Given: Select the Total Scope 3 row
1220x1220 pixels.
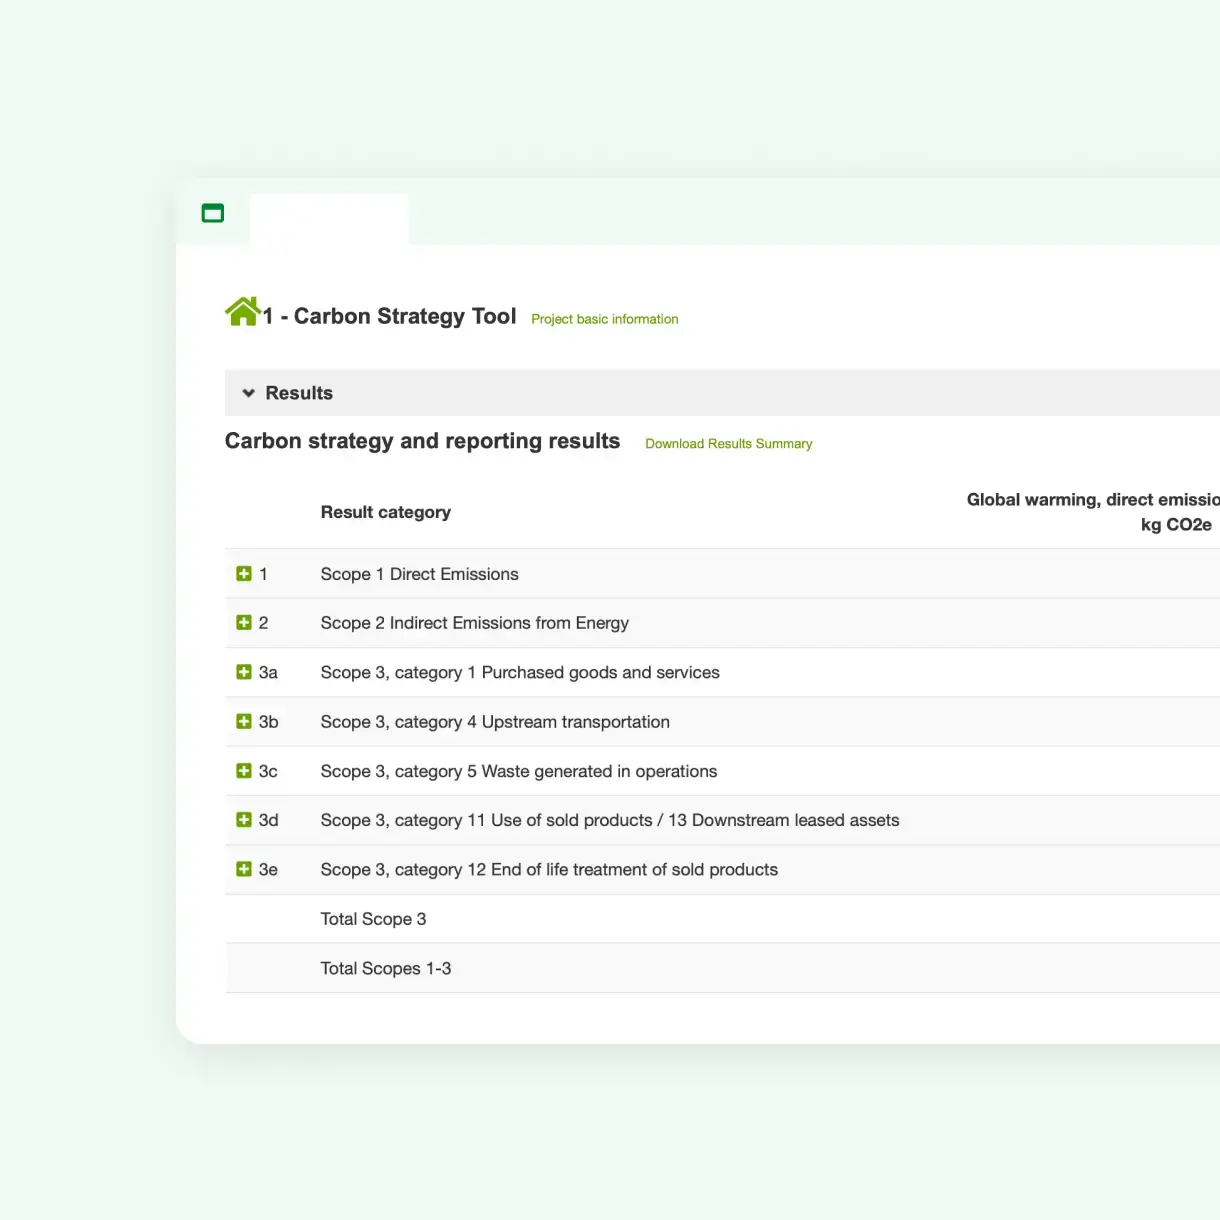Looking at the screenshot, I should [373, 918].
